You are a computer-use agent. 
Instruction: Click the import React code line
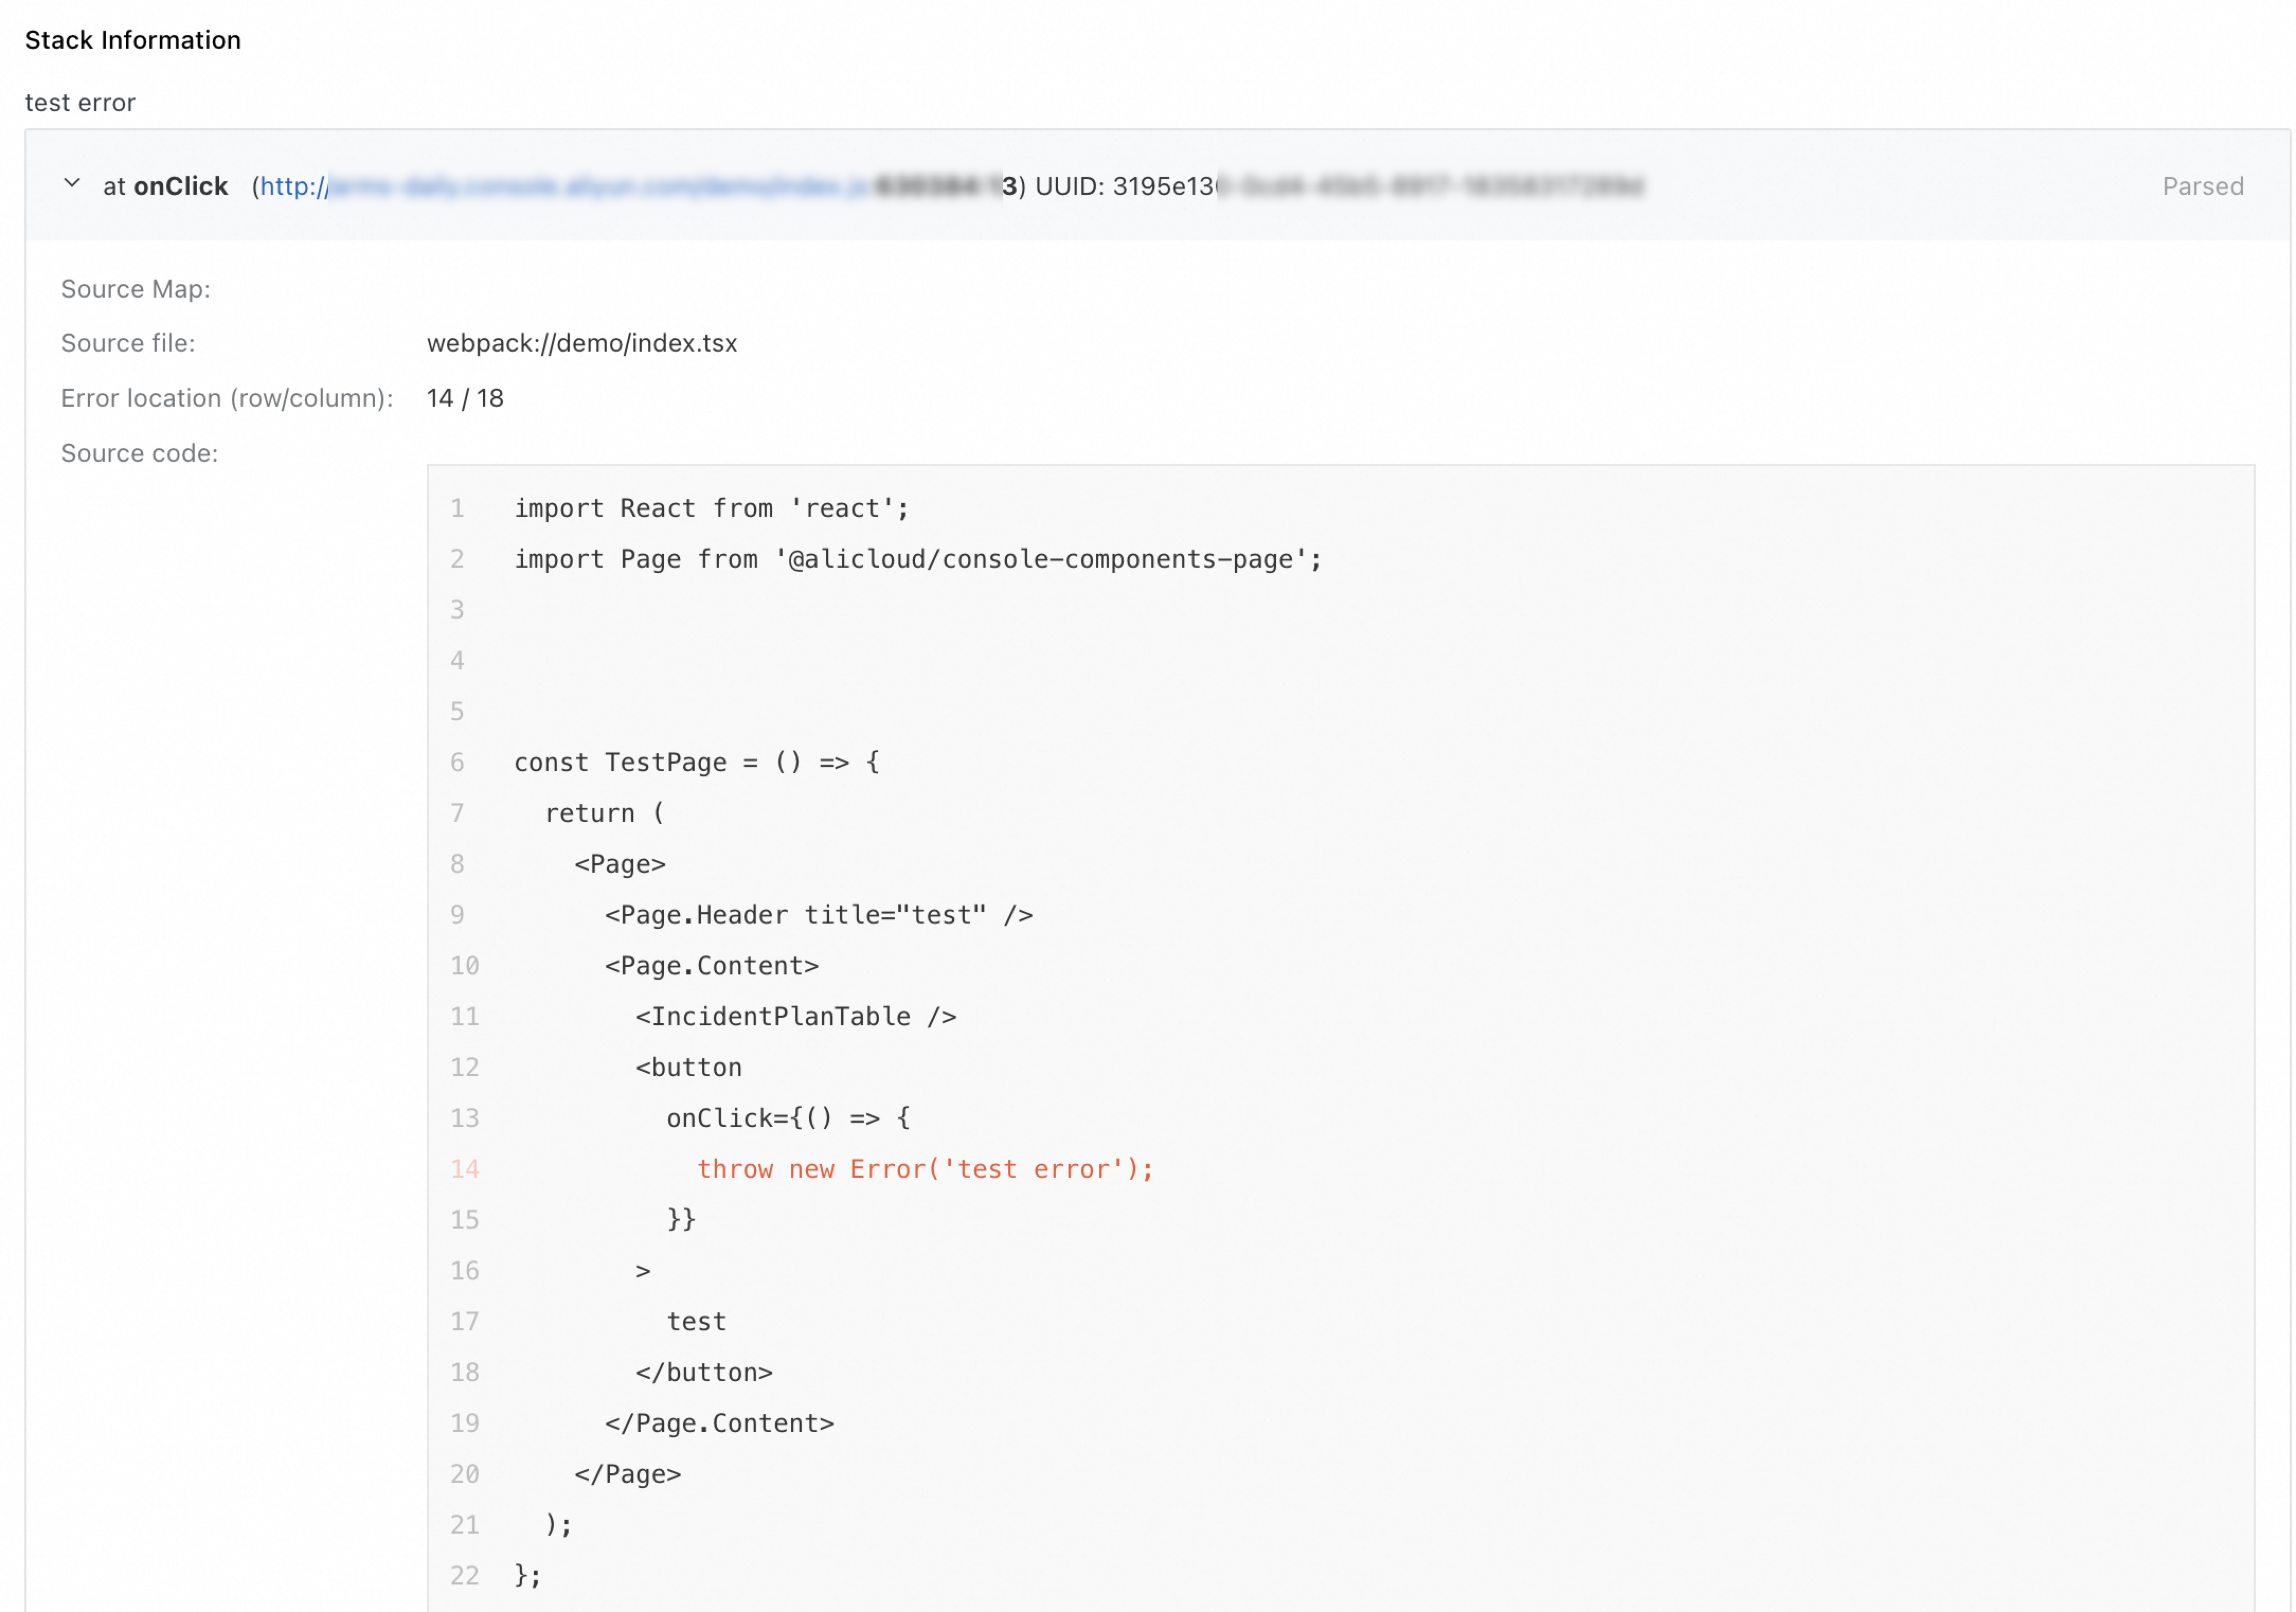(711, 508)
